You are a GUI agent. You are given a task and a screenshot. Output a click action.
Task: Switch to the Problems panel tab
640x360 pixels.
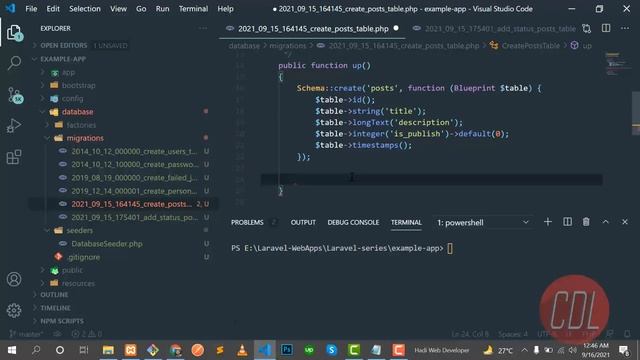coord(247,222)
